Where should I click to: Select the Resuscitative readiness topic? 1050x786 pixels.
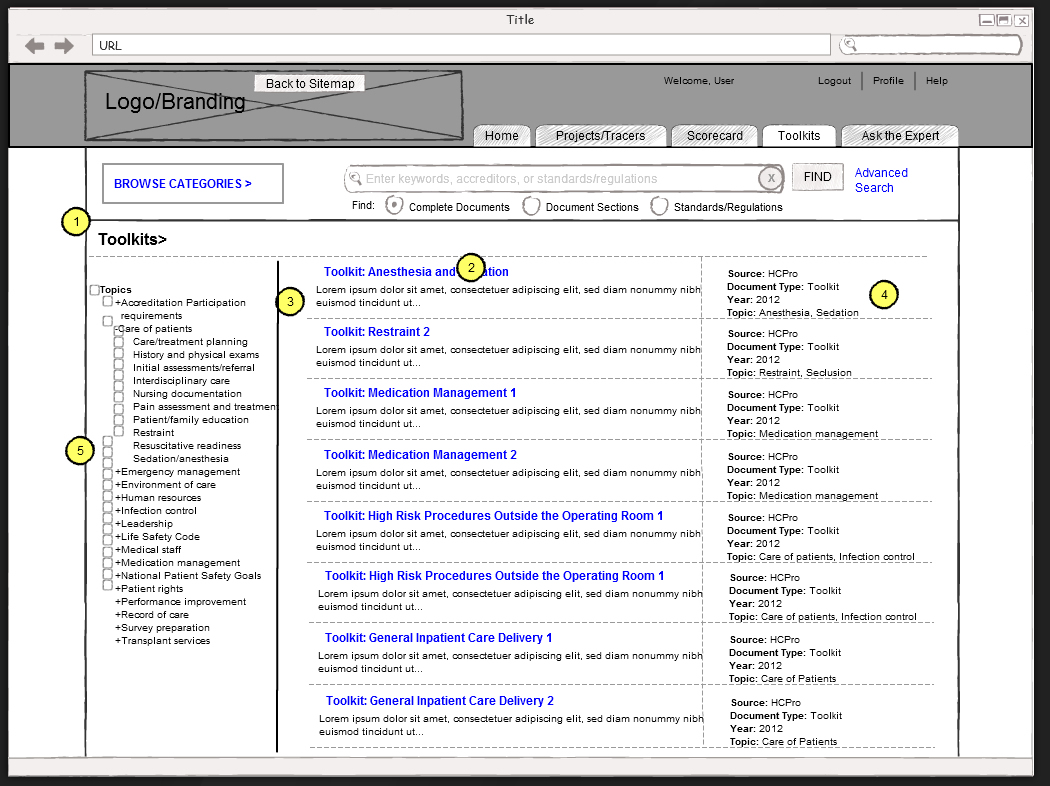(187, 446)
